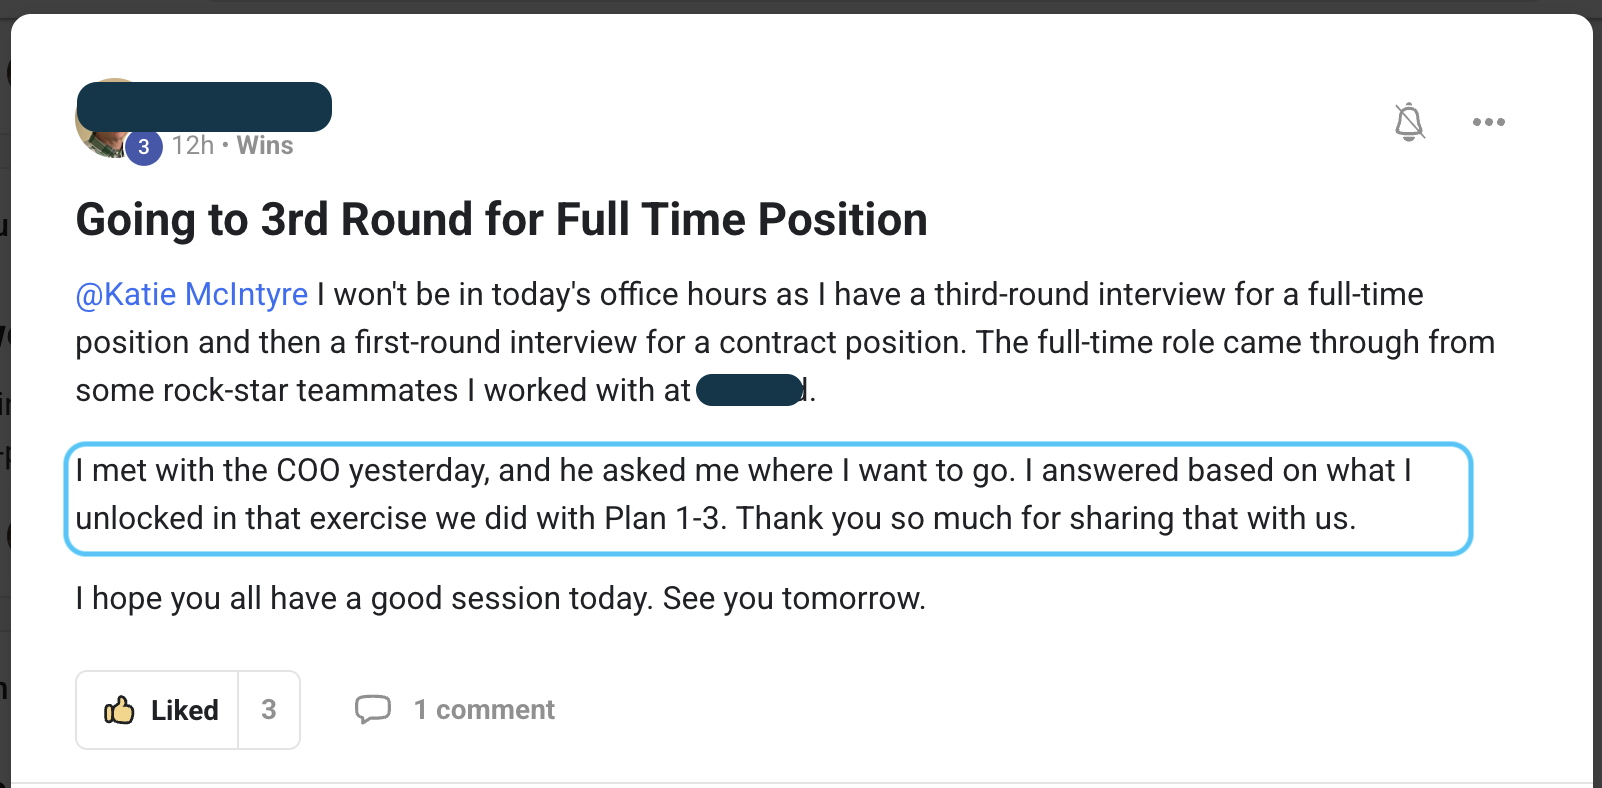The height and width of the screenshot is (788, 1602).
Task: Click the thumbs-up icon to unlike
Action: 119,710
